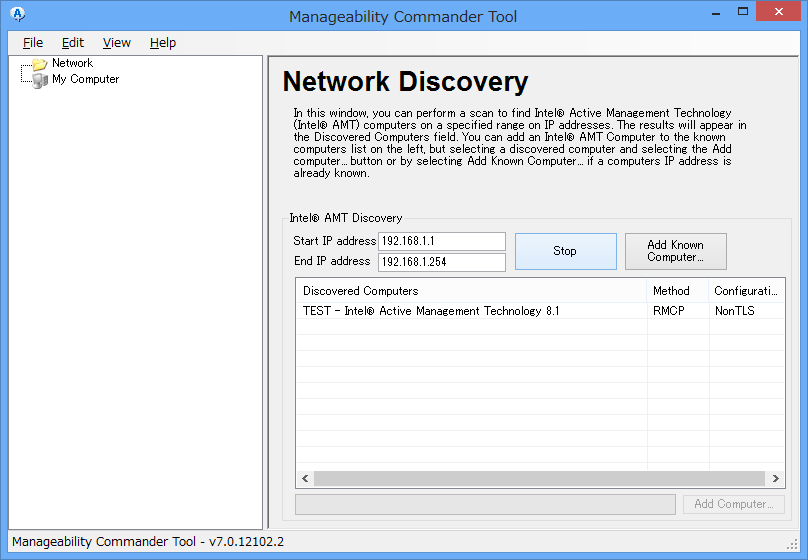Open the Help menu
The height and width of the screenshot is (560, 808).
[x=163, y=43]
